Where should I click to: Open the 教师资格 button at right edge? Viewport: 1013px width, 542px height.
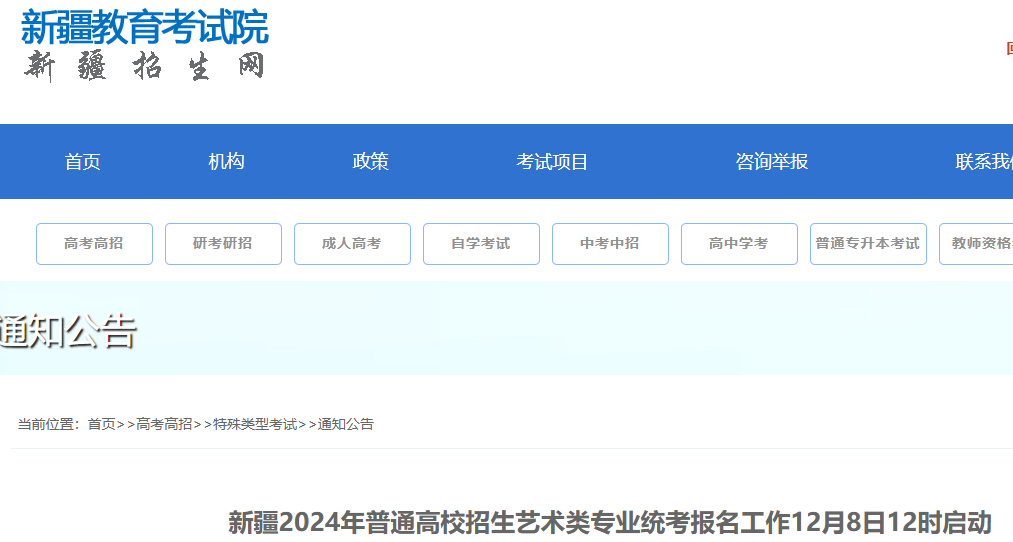[978, 244]
